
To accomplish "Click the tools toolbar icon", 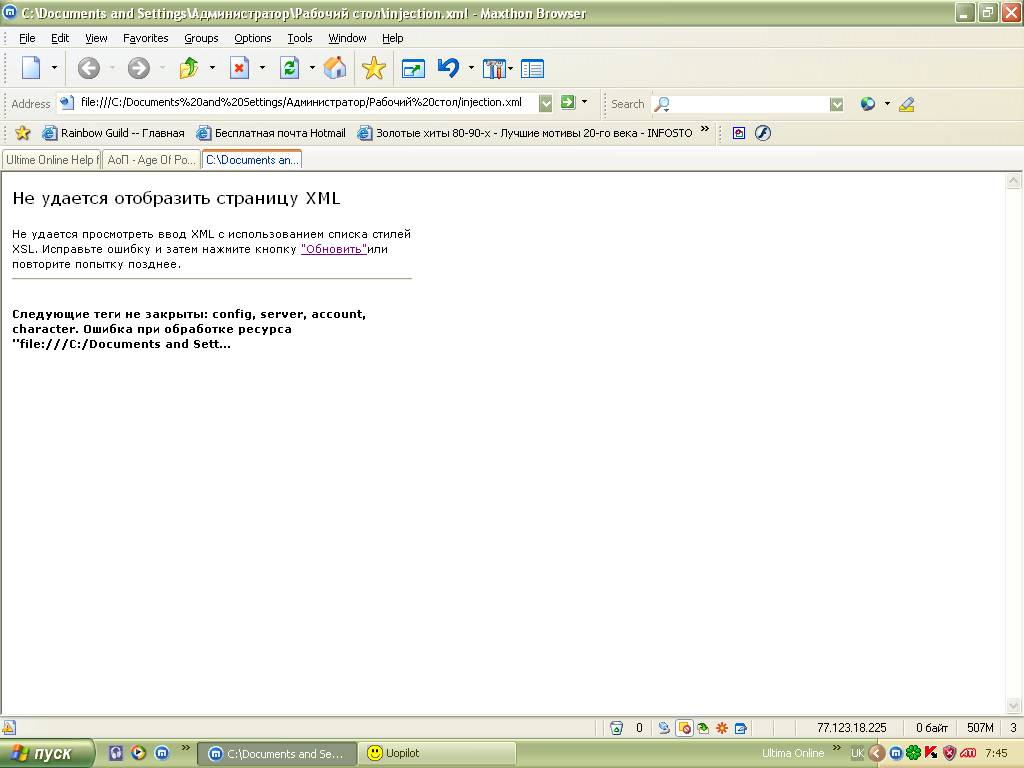I will [x=494, y=68].
